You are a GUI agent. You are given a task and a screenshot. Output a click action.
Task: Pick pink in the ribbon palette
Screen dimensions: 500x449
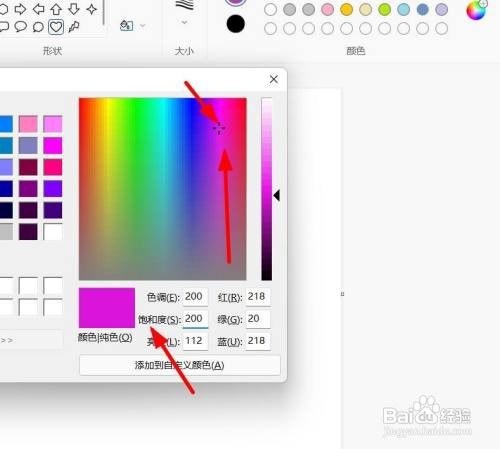[x=327, y=9]
